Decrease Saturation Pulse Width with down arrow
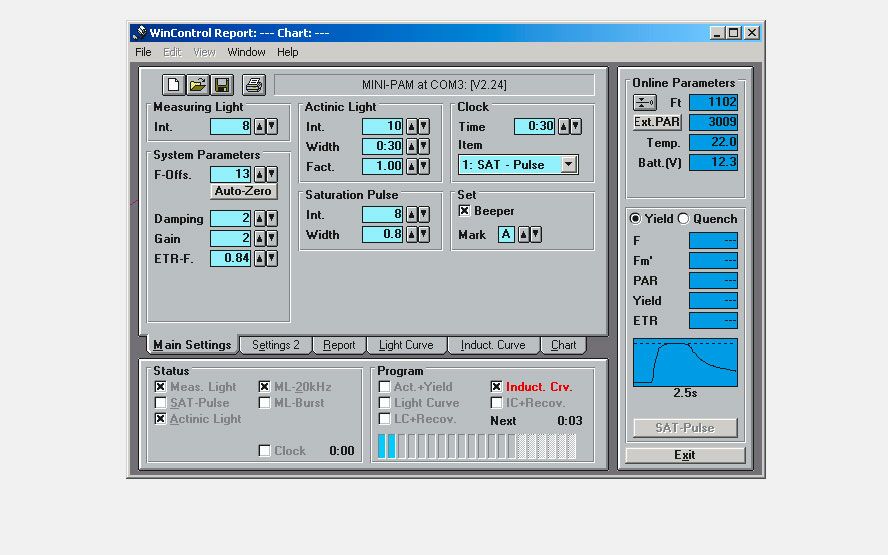 424,234
